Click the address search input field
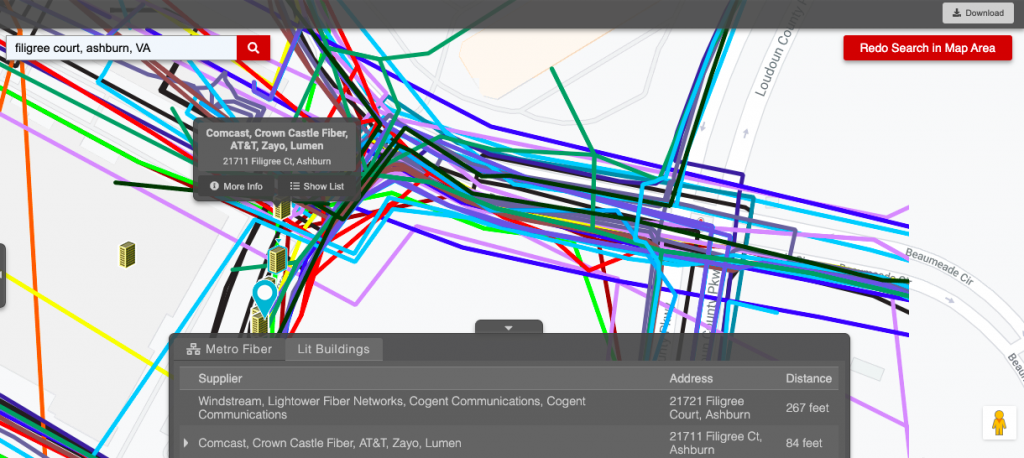 coord(122,47)
